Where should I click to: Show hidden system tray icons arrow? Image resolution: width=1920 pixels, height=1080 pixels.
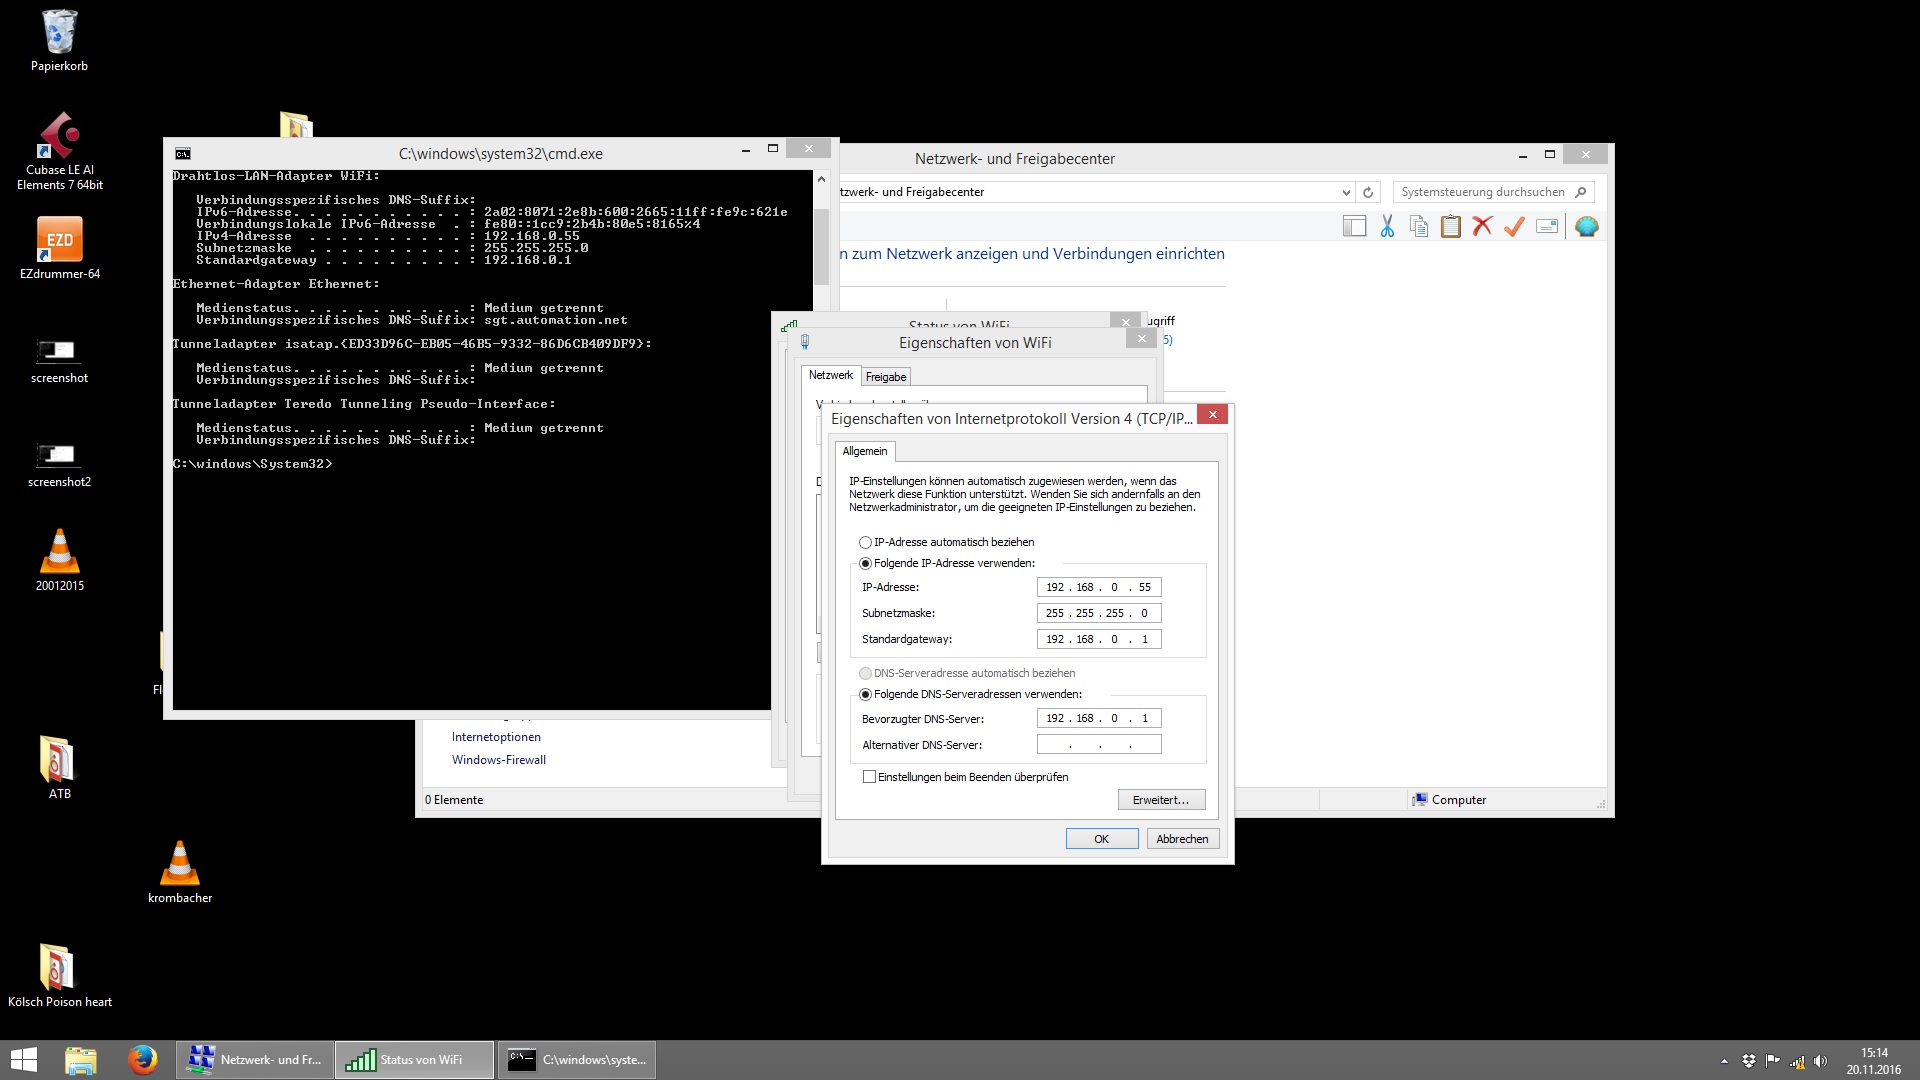click(1724, 1061)
